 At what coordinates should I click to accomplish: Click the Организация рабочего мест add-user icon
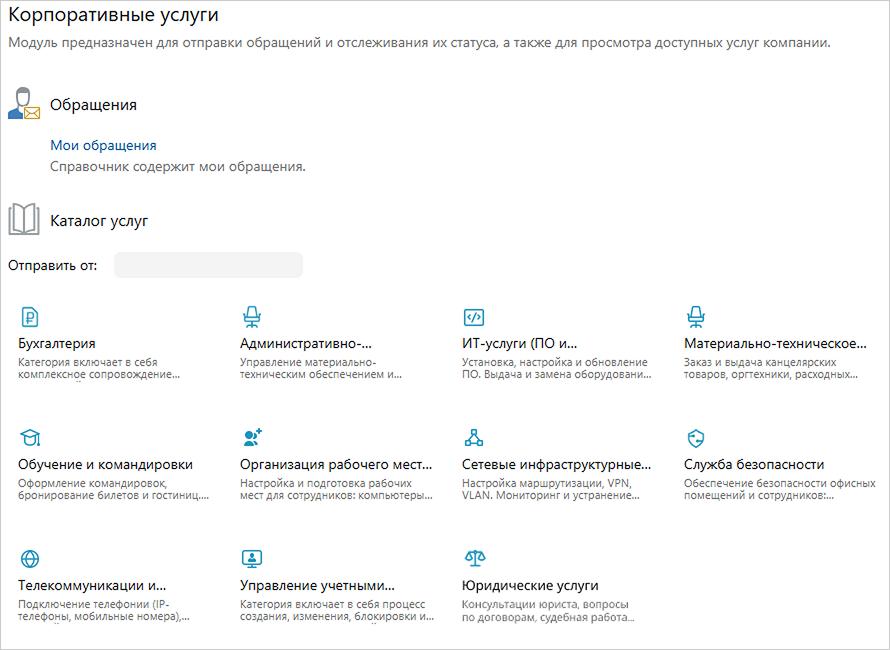click(x=252, y=438)
